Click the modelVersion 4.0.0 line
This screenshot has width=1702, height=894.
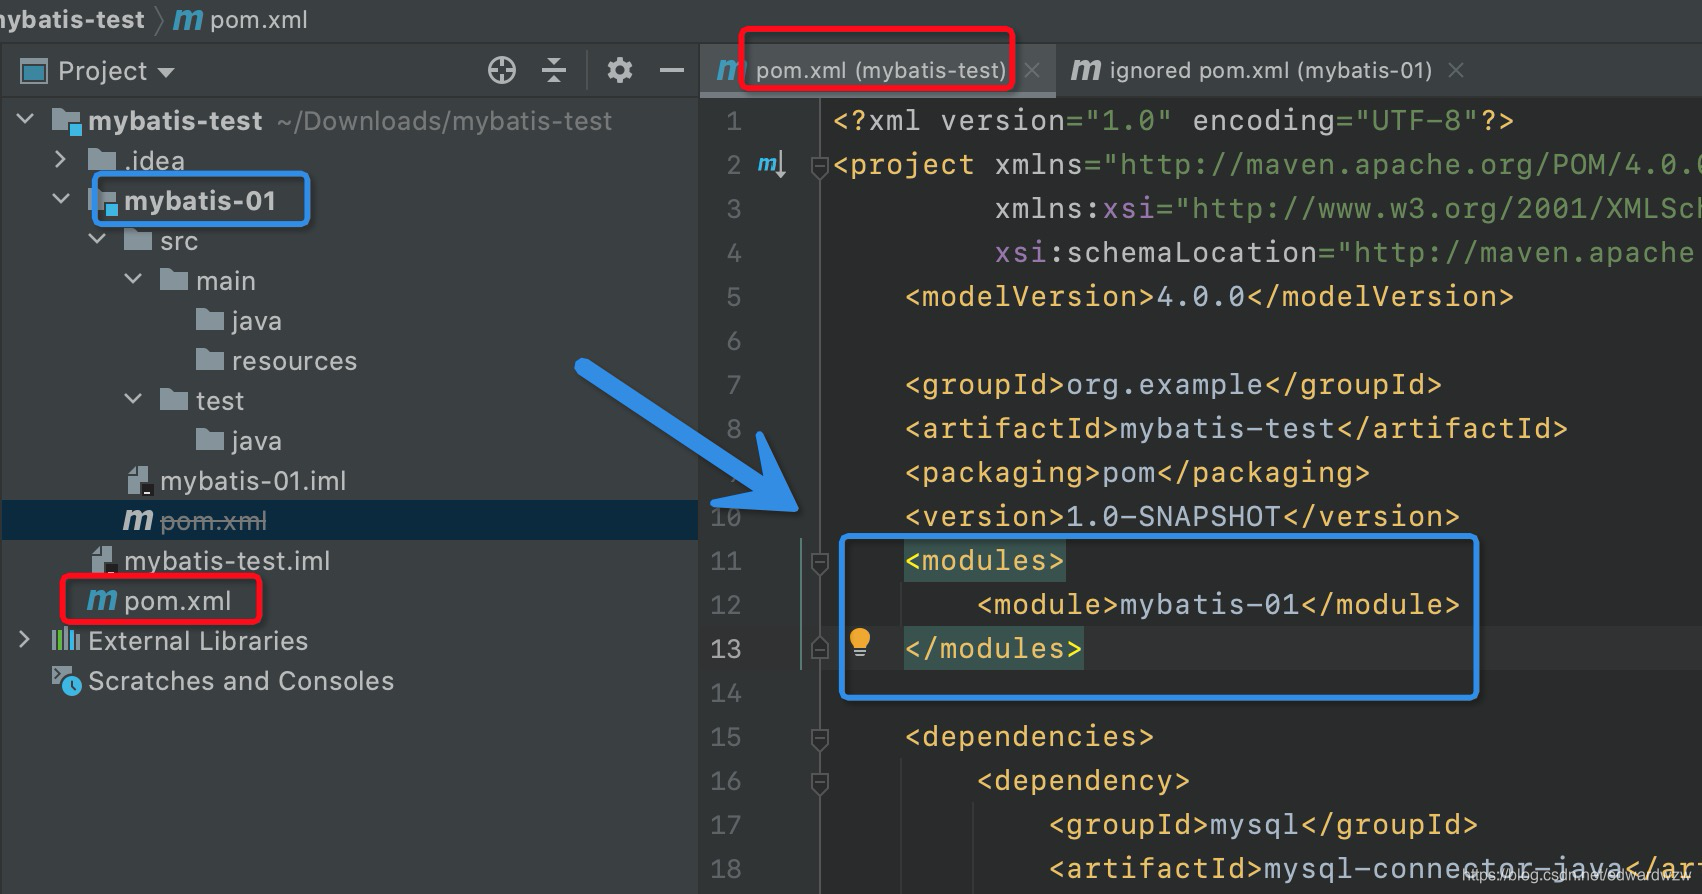click(x=1209, y=297)
